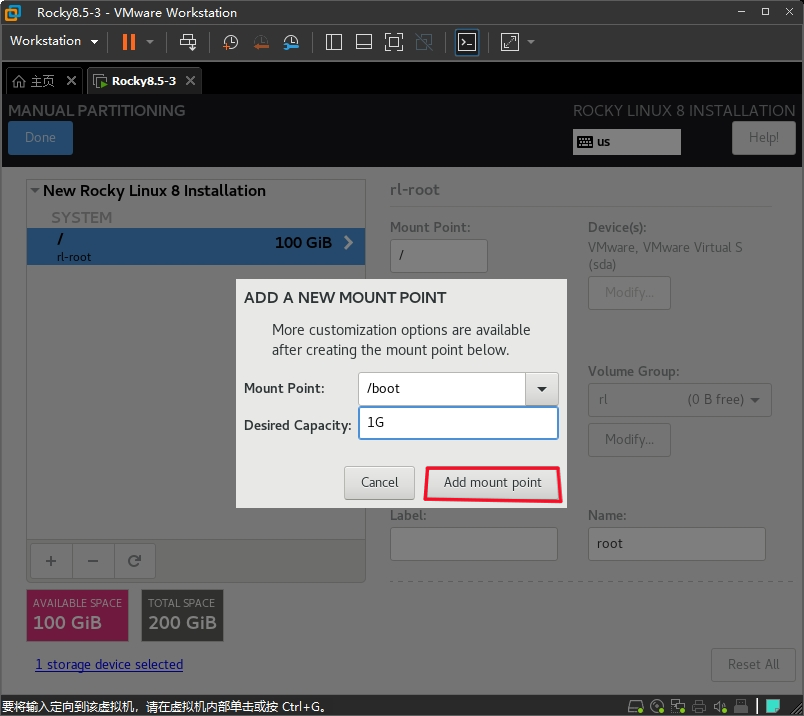The width and height of the screenshot is (804, 716).
Task: Click the Reset All button
Action: pos(753,665)
